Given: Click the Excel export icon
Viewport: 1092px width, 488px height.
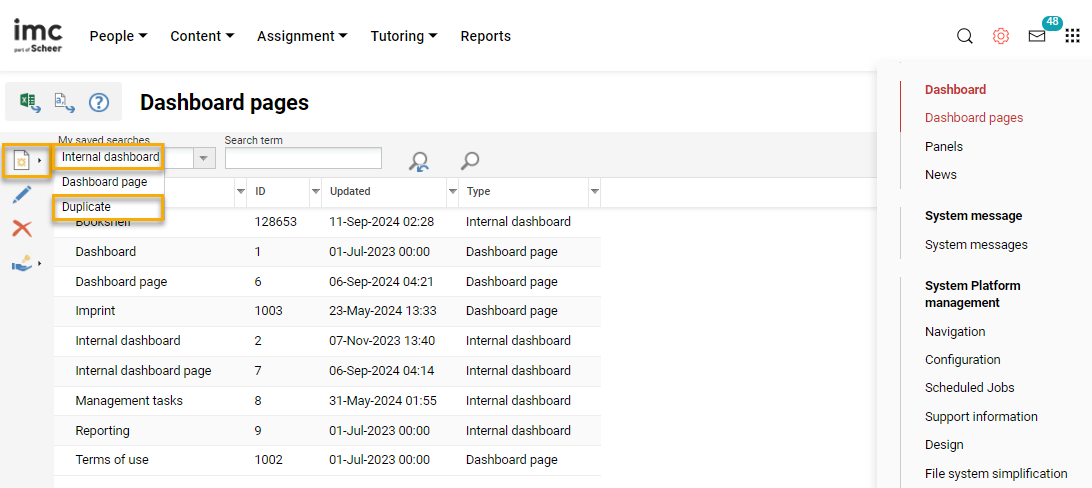Looking at the screenshot, I should tap(29, 102).
